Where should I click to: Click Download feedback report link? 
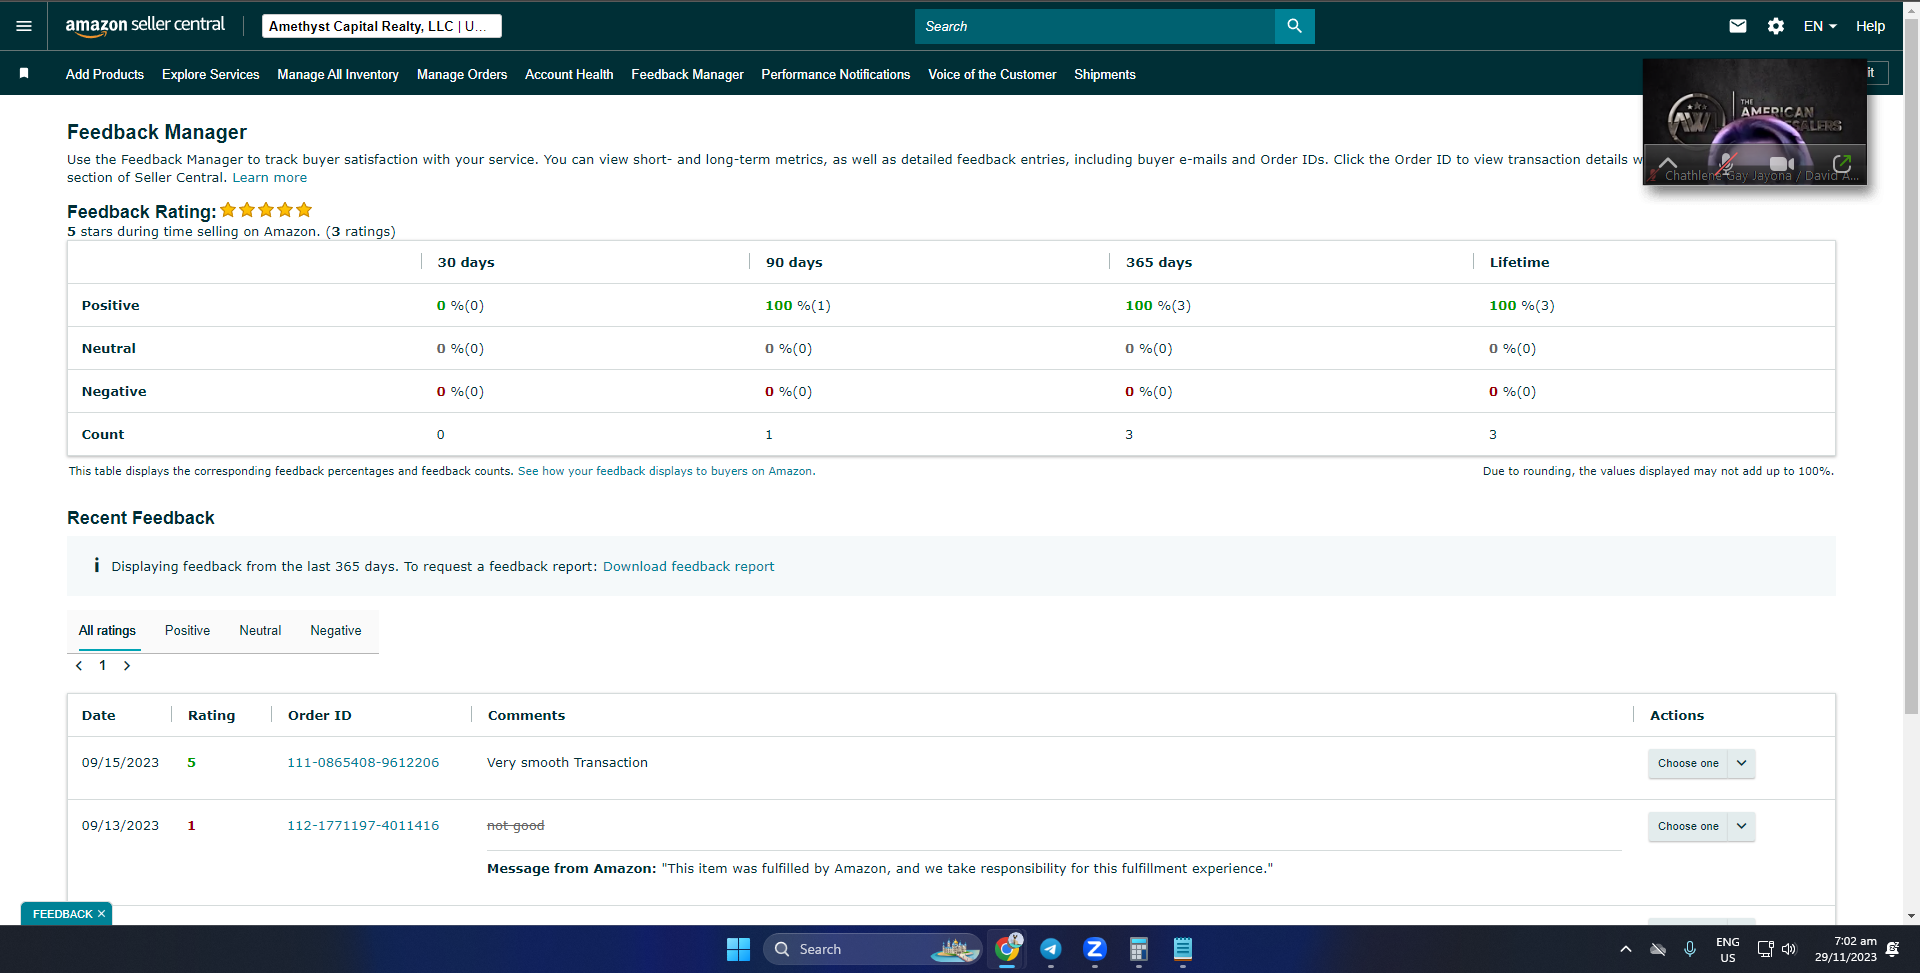coord(689,567)
